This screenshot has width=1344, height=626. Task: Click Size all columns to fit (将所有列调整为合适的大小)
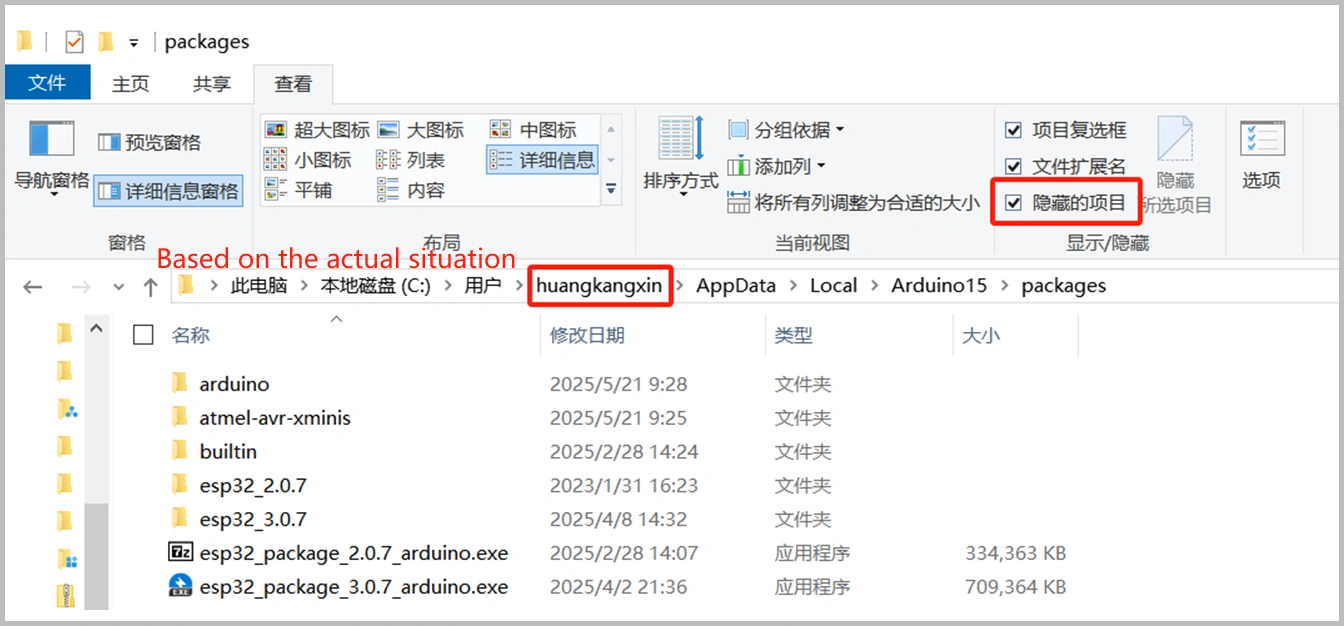[x=855, y=203]
